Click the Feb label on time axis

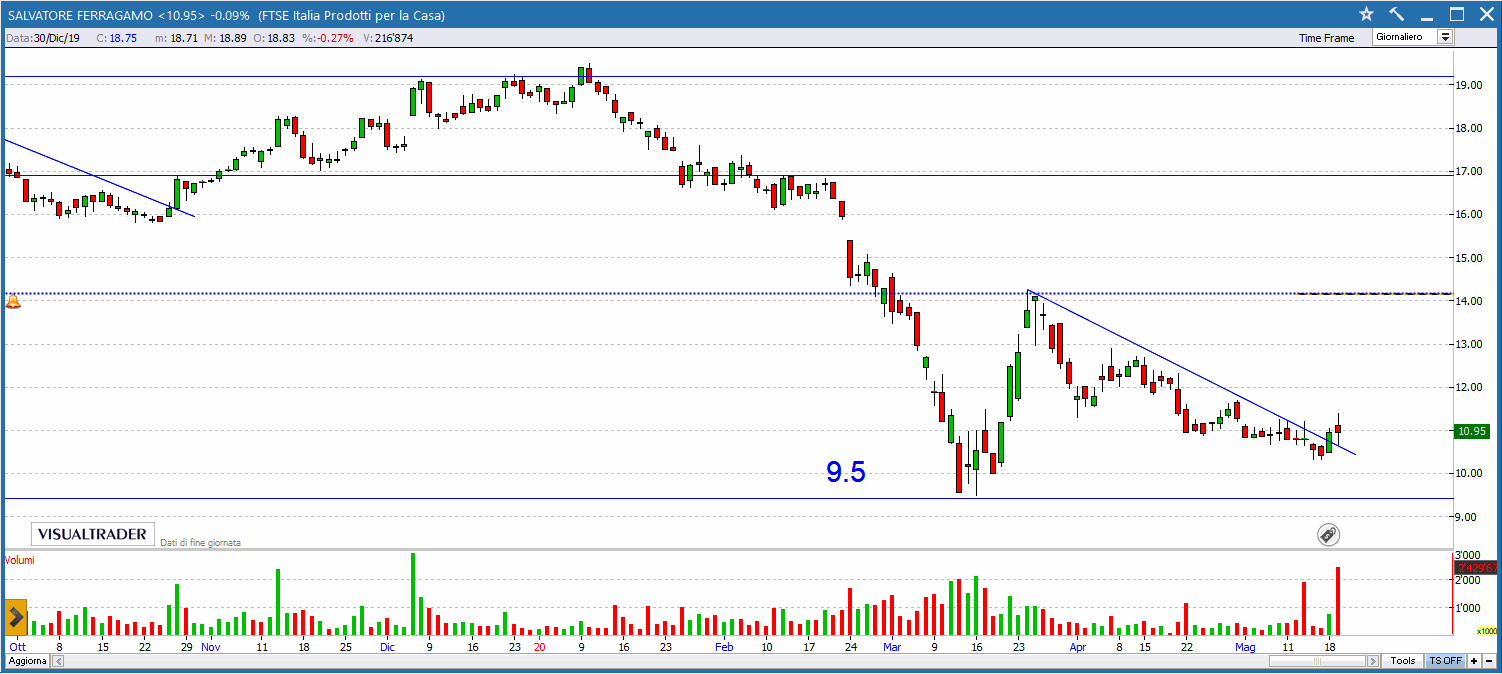pyautogui.click(x=724, y=647)
